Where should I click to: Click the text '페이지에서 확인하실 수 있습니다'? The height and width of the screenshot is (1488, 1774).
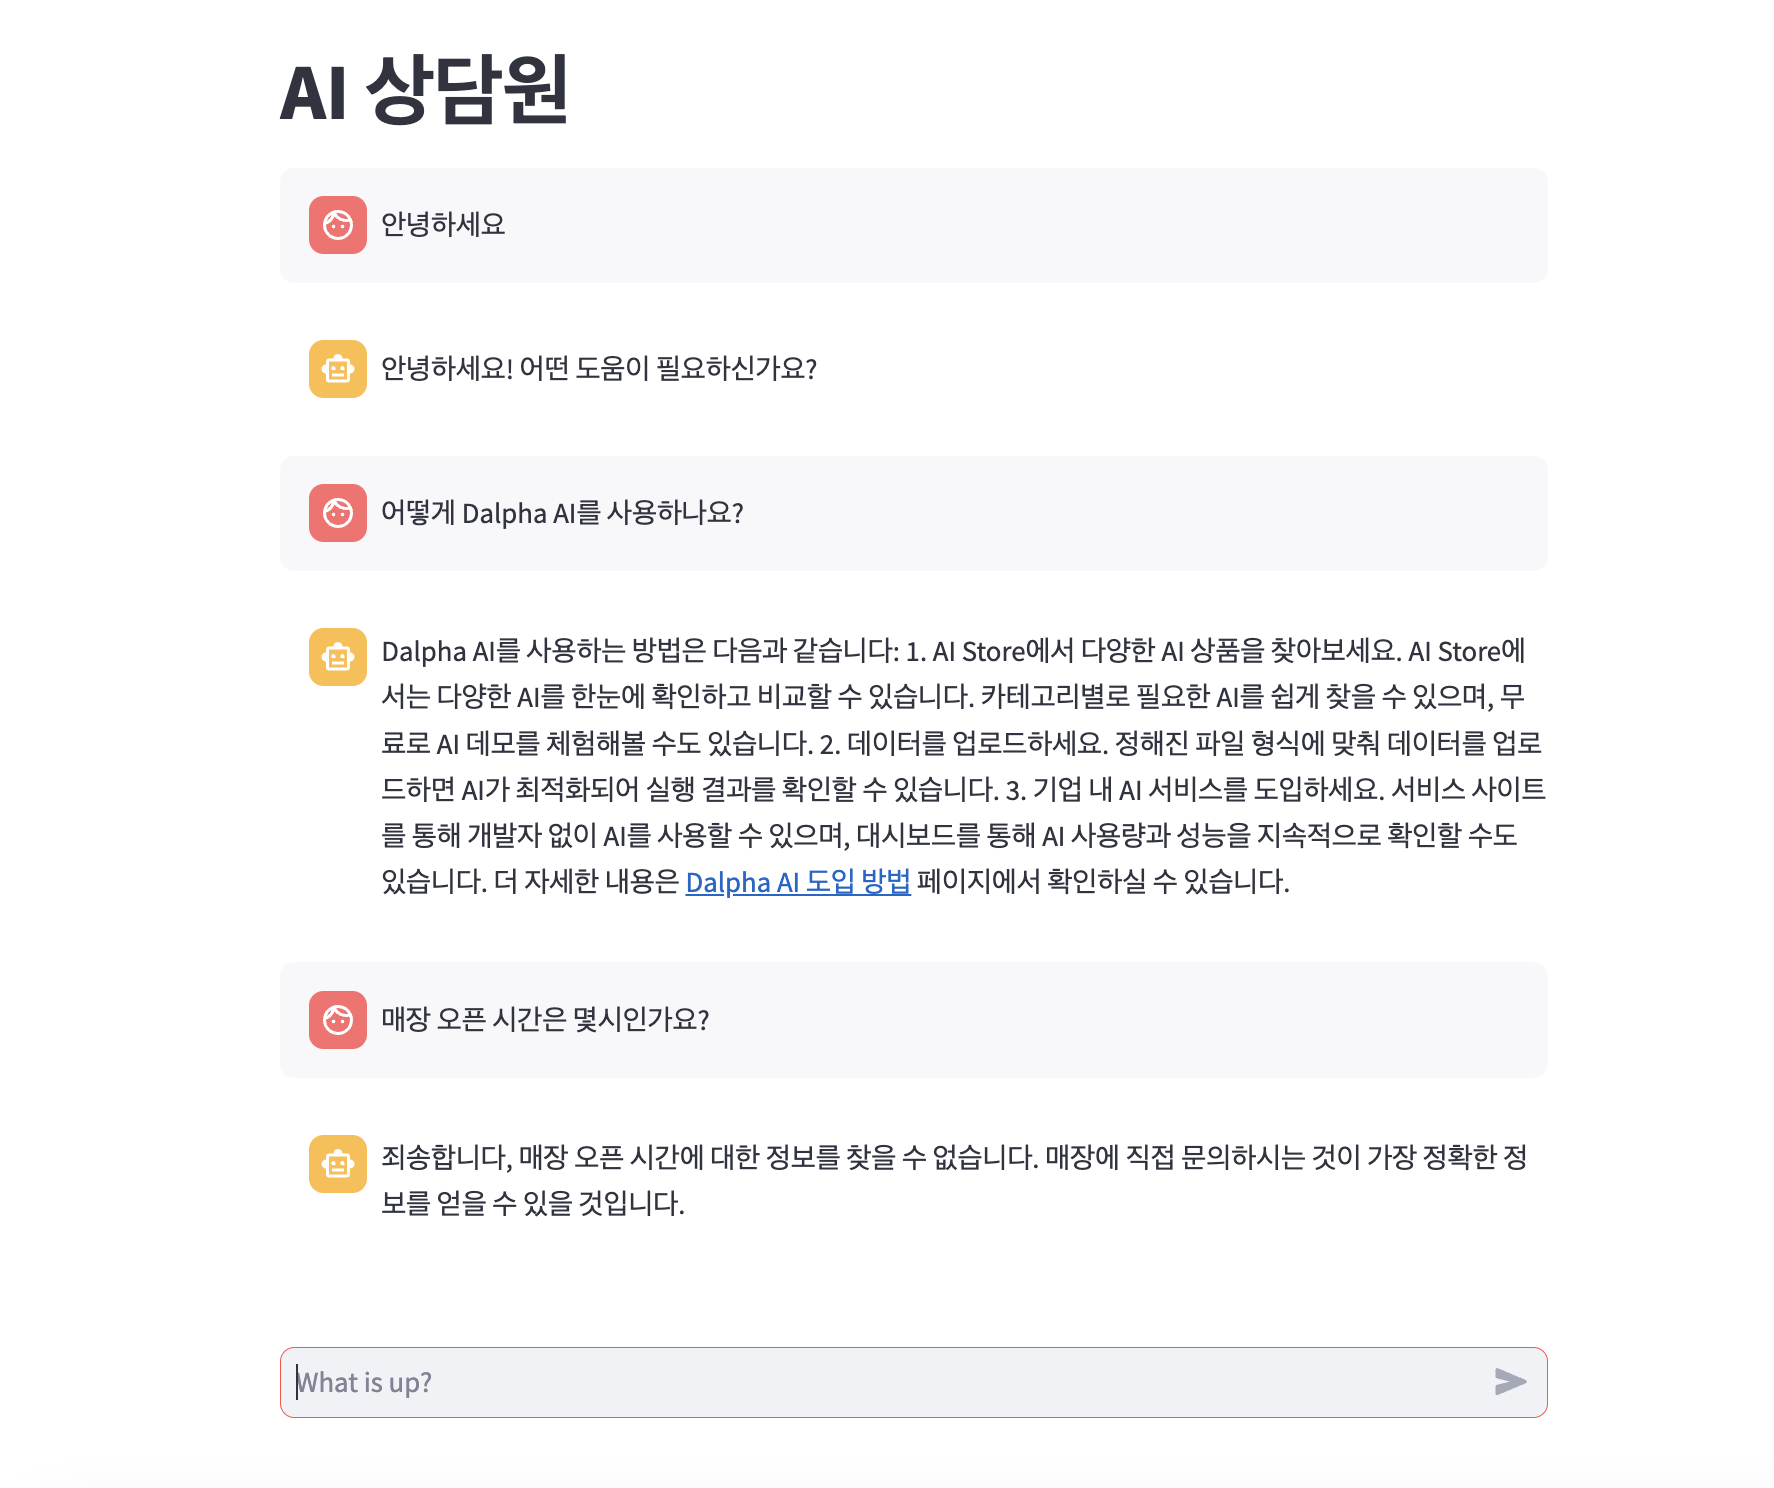point(1103,882)
